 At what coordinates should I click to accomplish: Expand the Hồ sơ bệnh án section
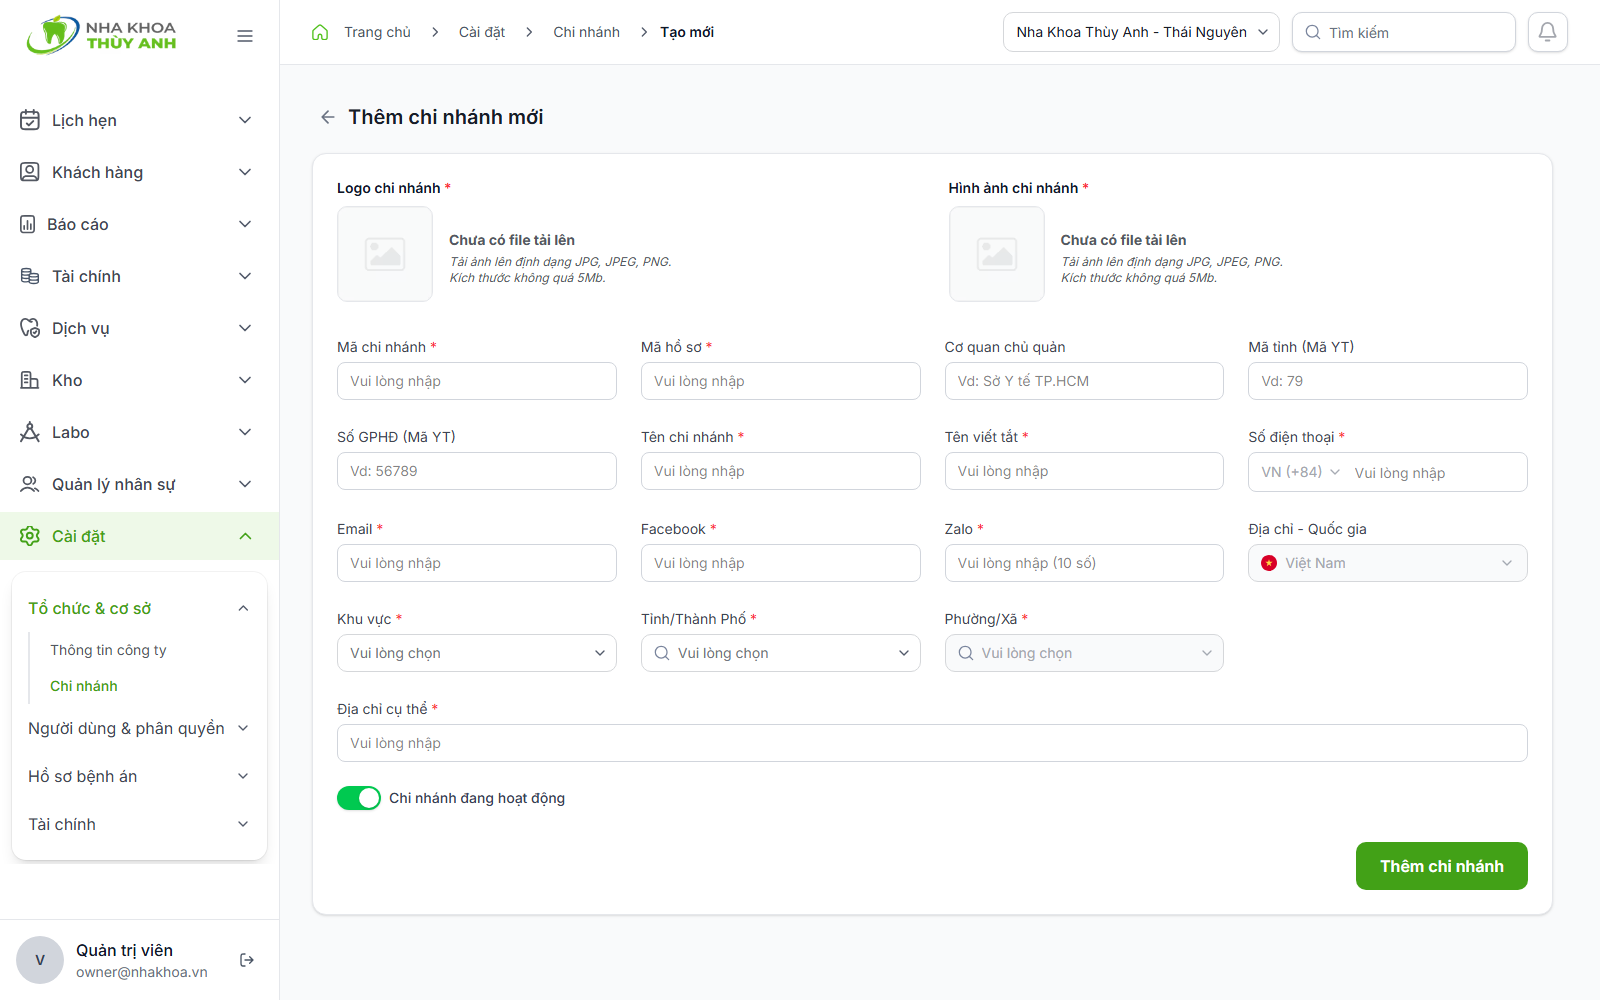coord(139,776)
